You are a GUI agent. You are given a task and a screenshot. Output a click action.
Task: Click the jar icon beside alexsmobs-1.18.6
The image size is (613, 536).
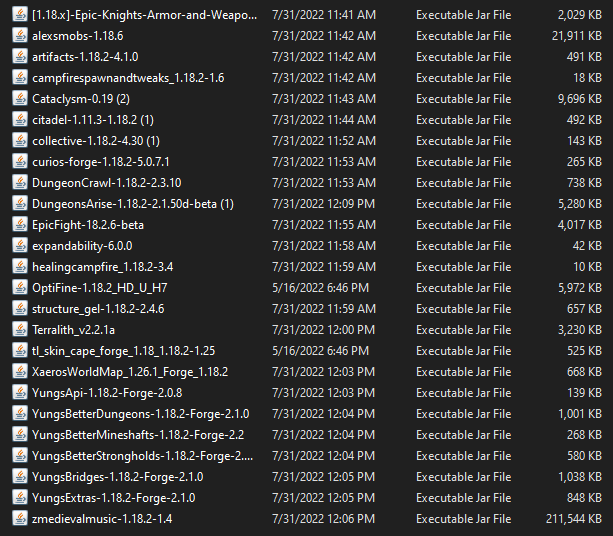[x=20, y=36]
